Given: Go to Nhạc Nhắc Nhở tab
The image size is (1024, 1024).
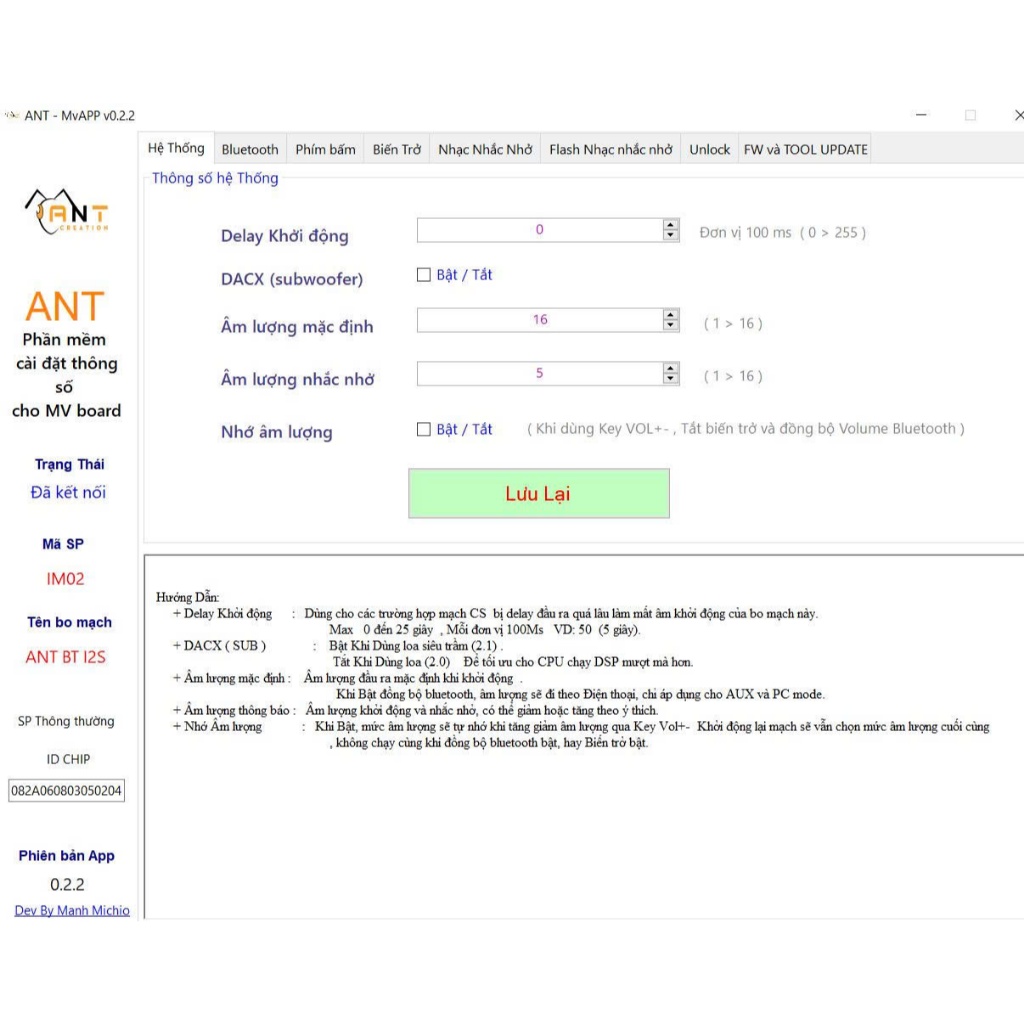Looking at the screenshot, I should (485, 149).
